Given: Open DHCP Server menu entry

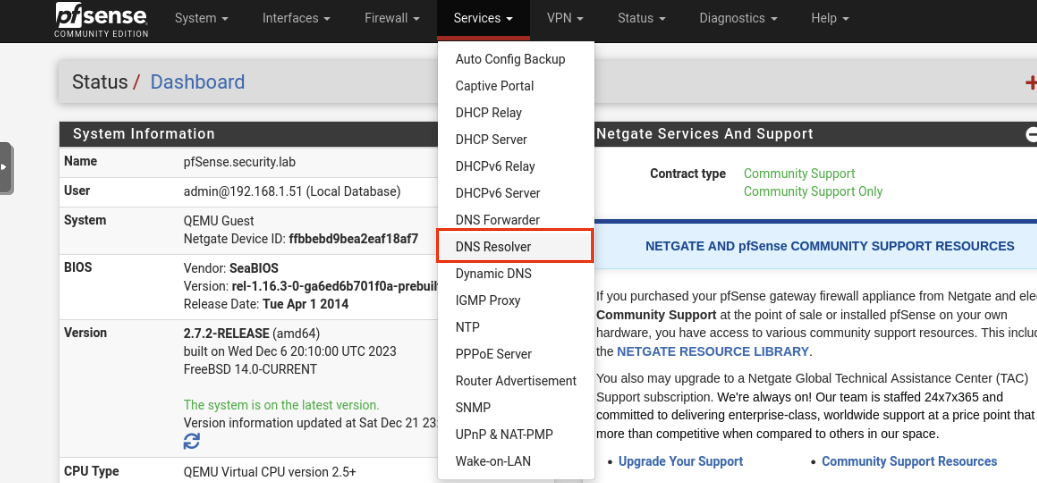Looking at the screenshot, I should coord(516,140).
